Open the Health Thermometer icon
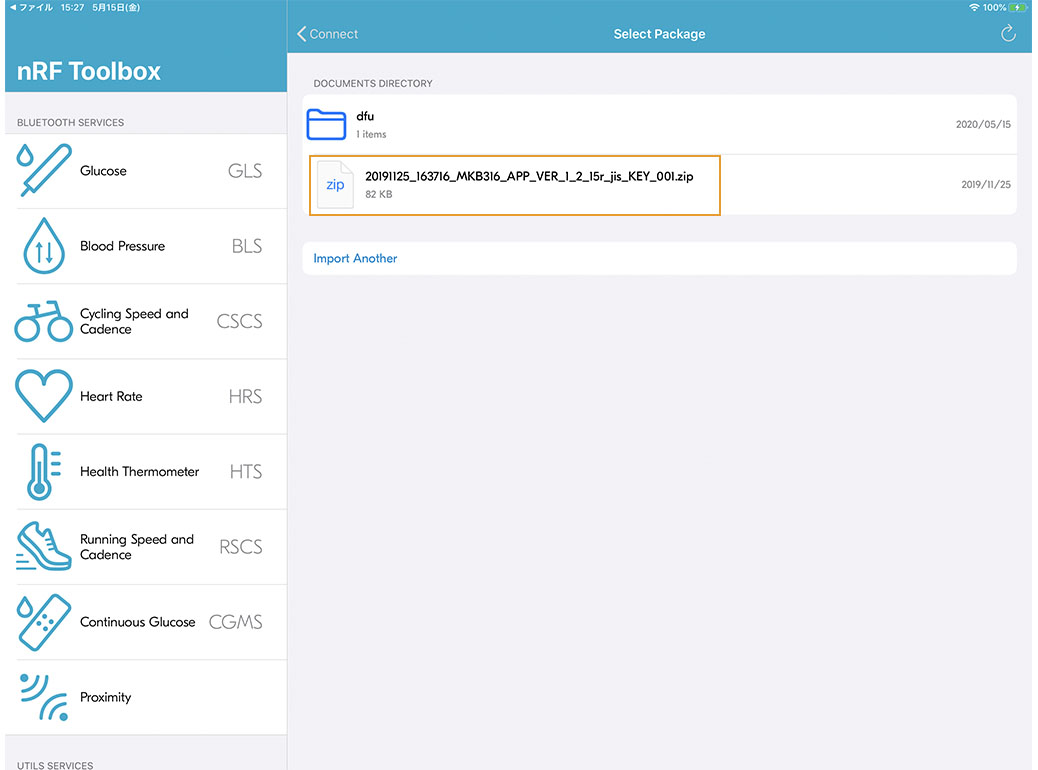Screen dimensions: 1038x770 44,471
